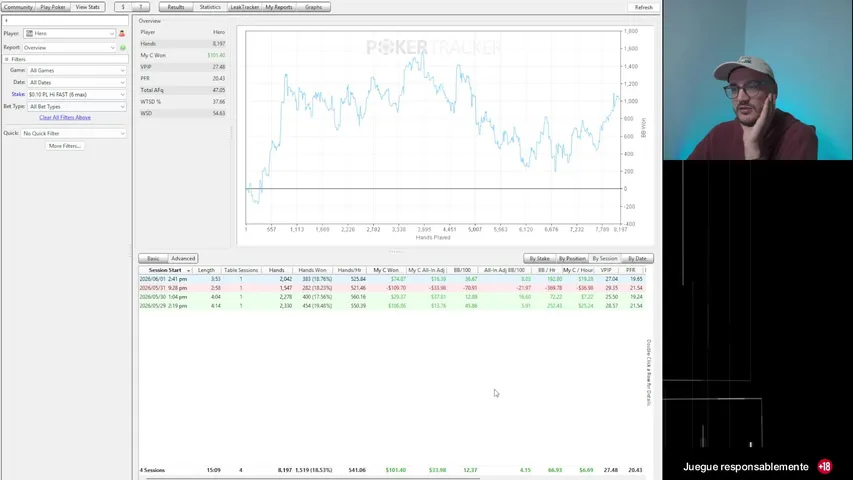This screenshot has width=853, height=480.
Task: Click the red player icon beside Hero
Action: (x=122, y=34)
